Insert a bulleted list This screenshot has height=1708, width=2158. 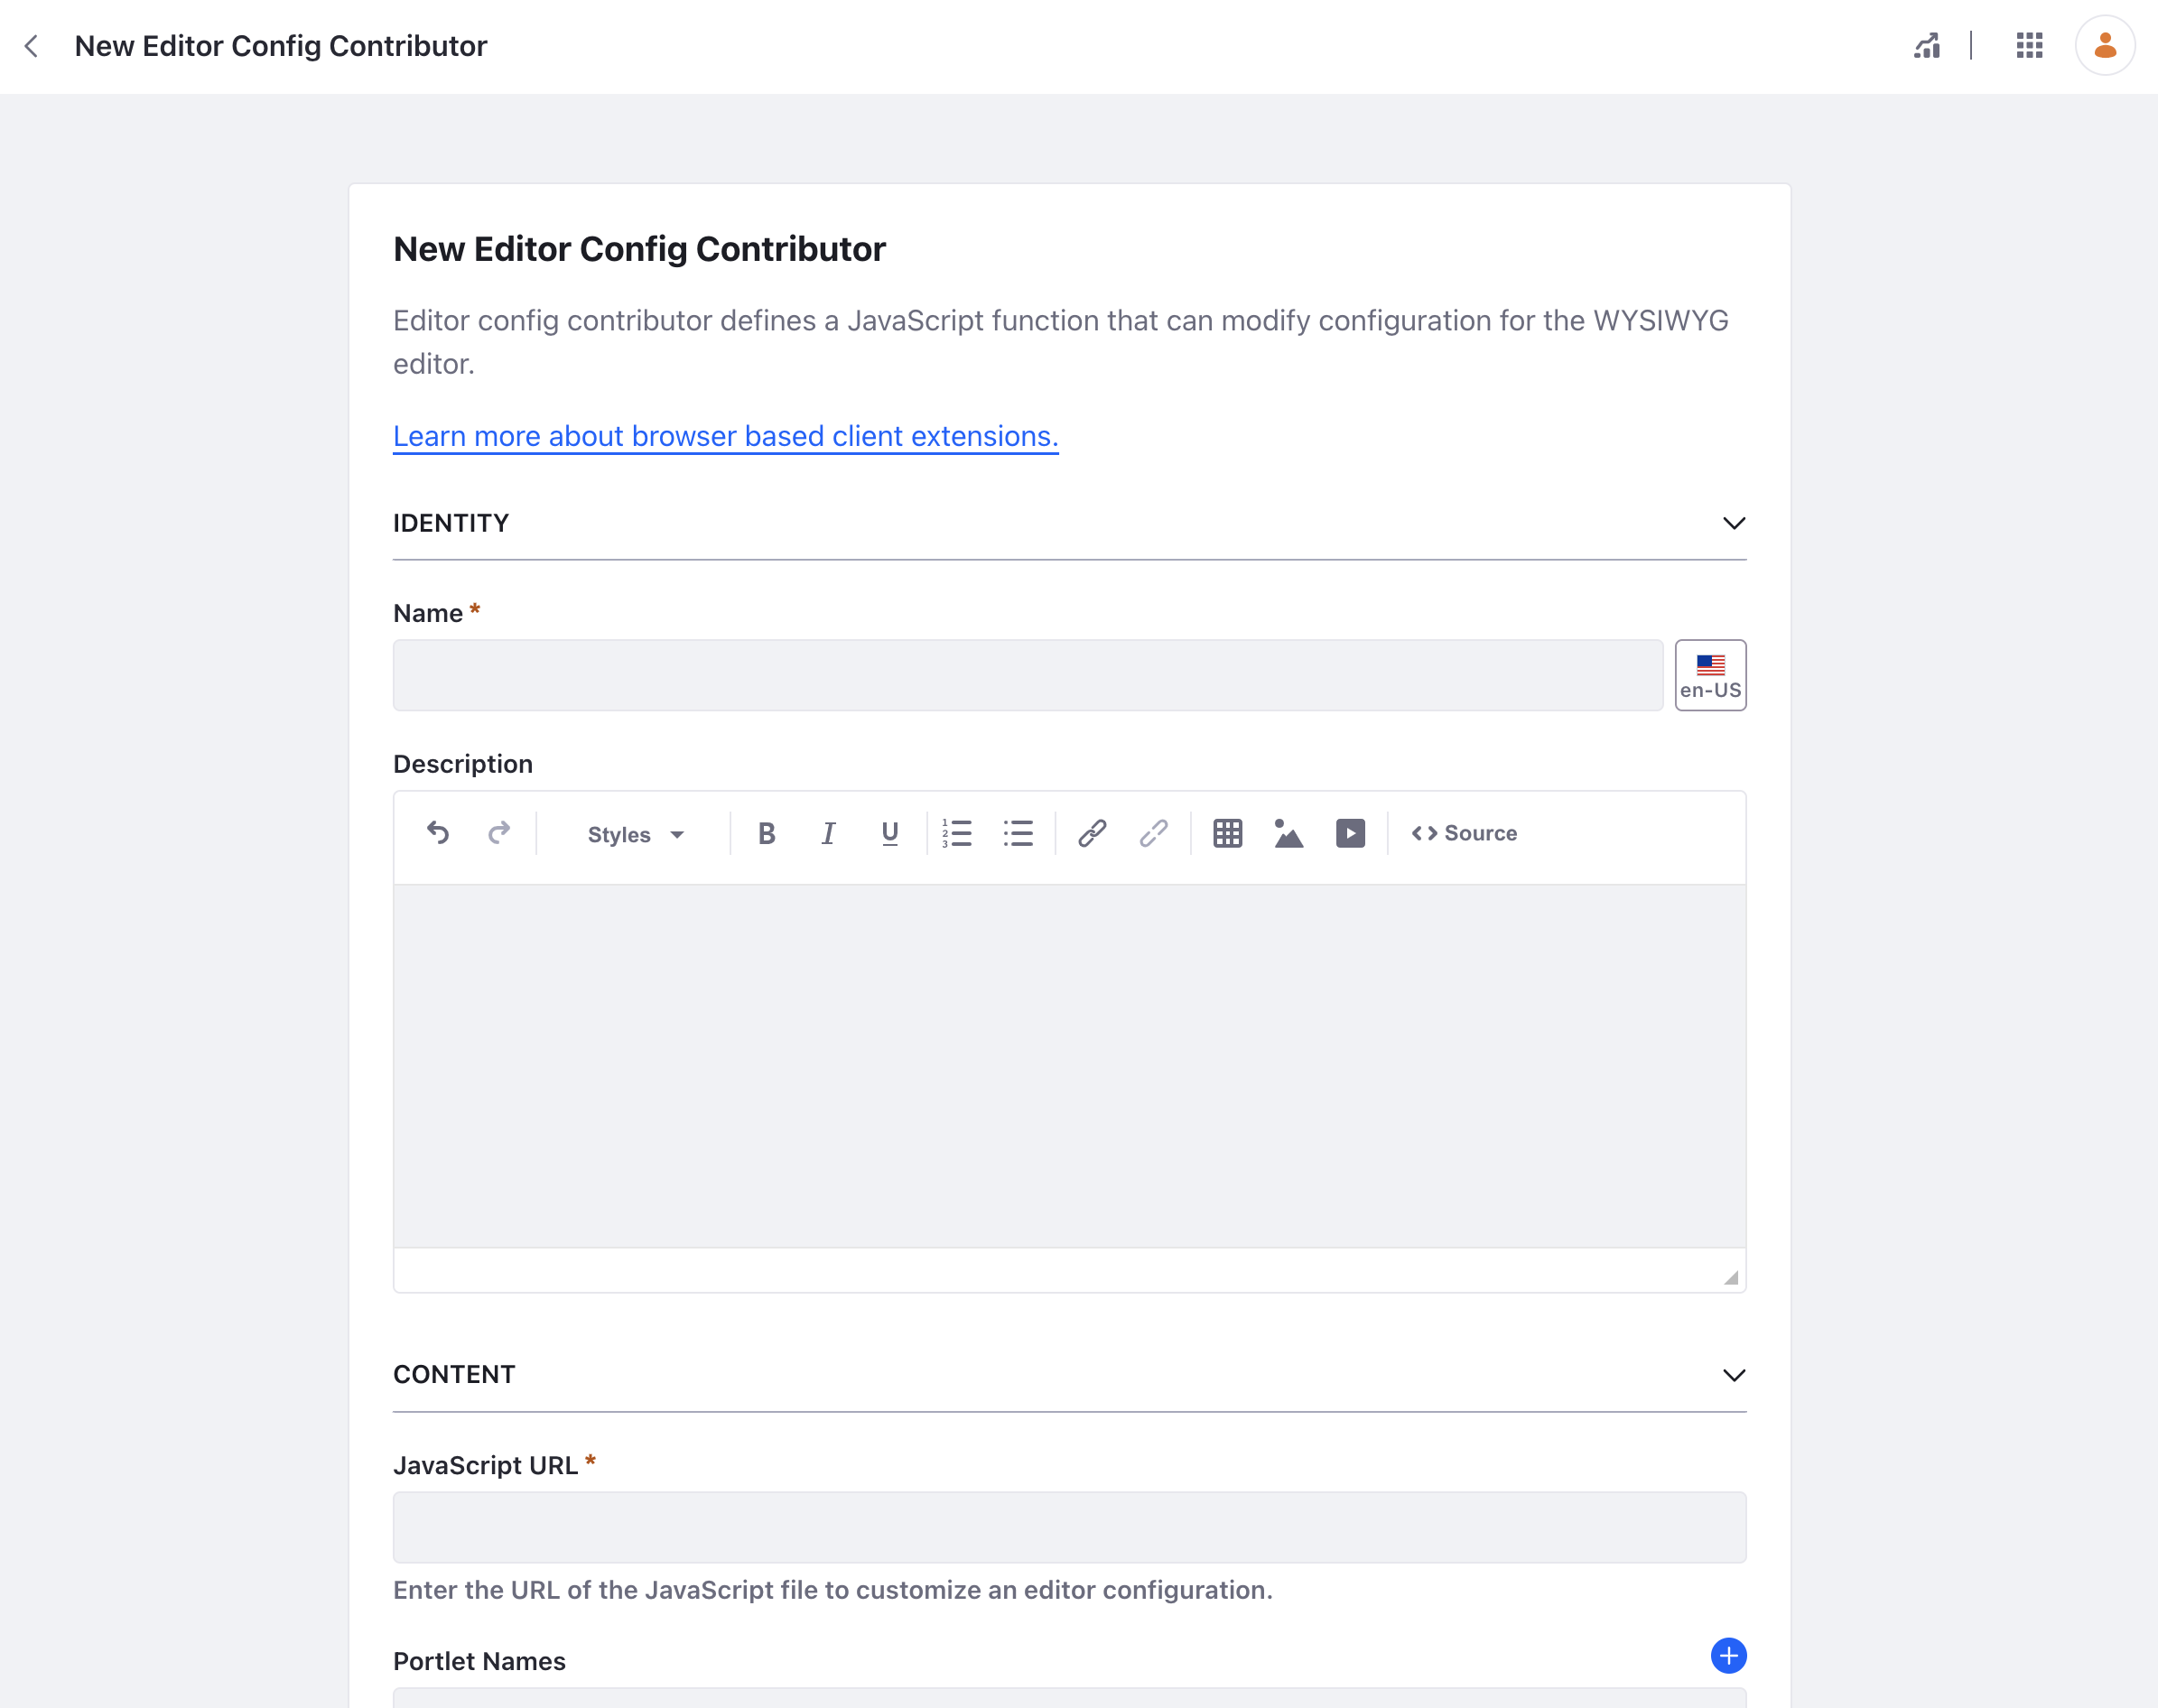[x=1018, y=833]
